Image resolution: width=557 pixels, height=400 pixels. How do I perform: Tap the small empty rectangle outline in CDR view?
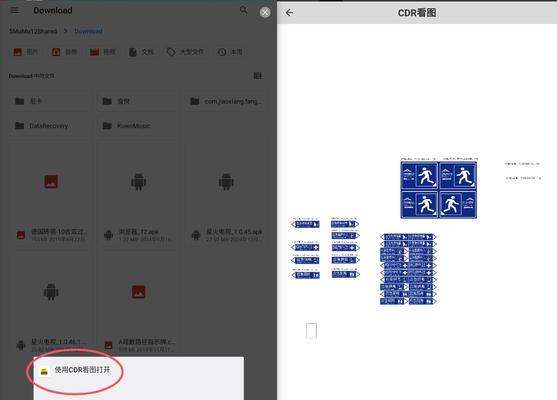tap(311, 331)
